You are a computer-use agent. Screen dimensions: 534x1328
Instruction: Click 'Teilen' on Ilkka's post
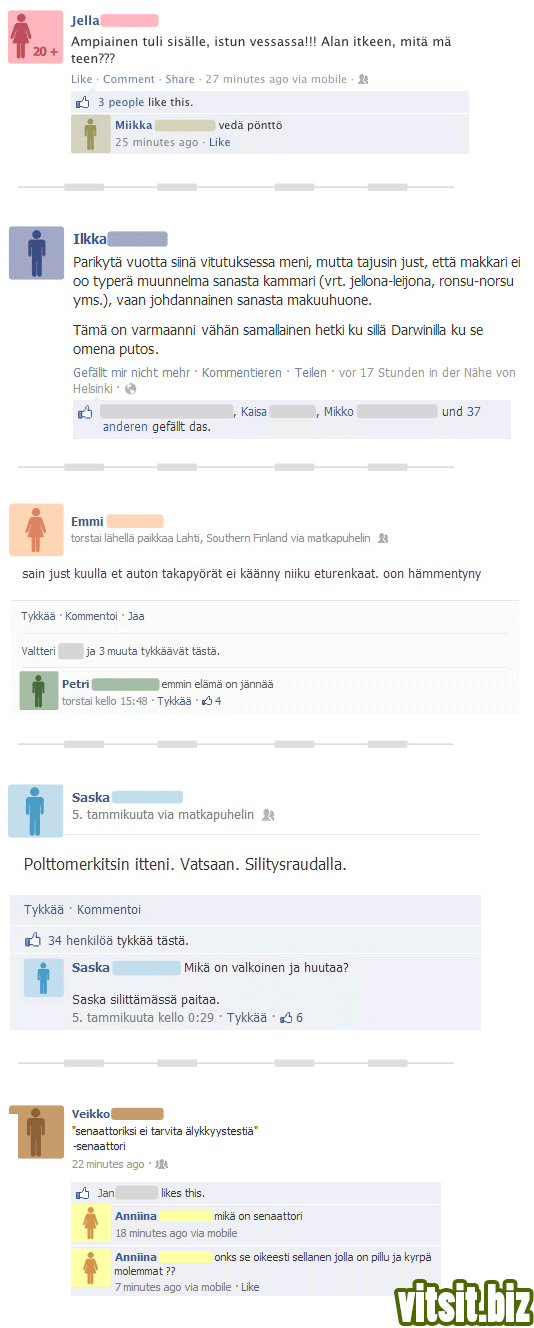coord(311,372)
